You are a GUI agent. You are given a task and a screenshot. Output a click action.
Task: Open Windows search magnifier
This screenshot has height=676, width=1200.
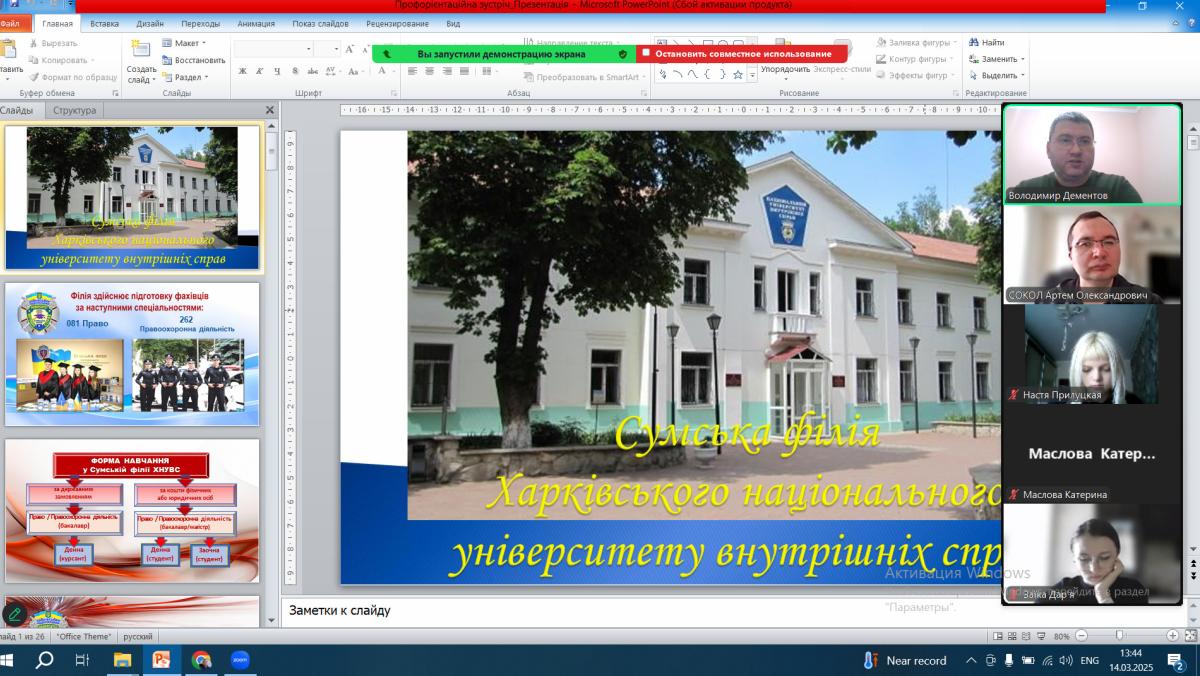pos(44,660)
